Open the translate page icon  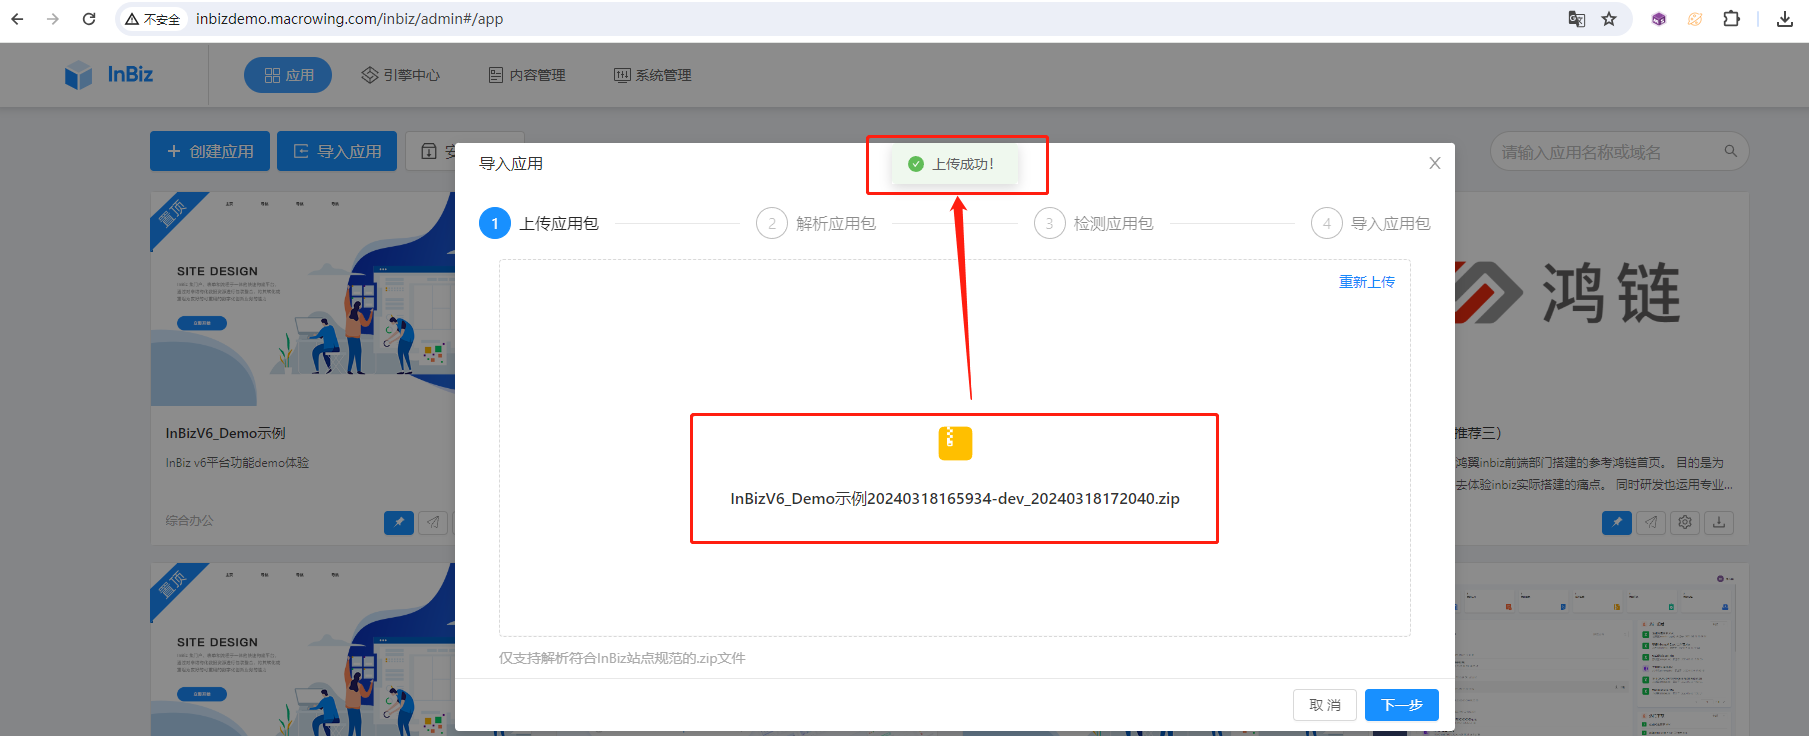[1577, 19]
